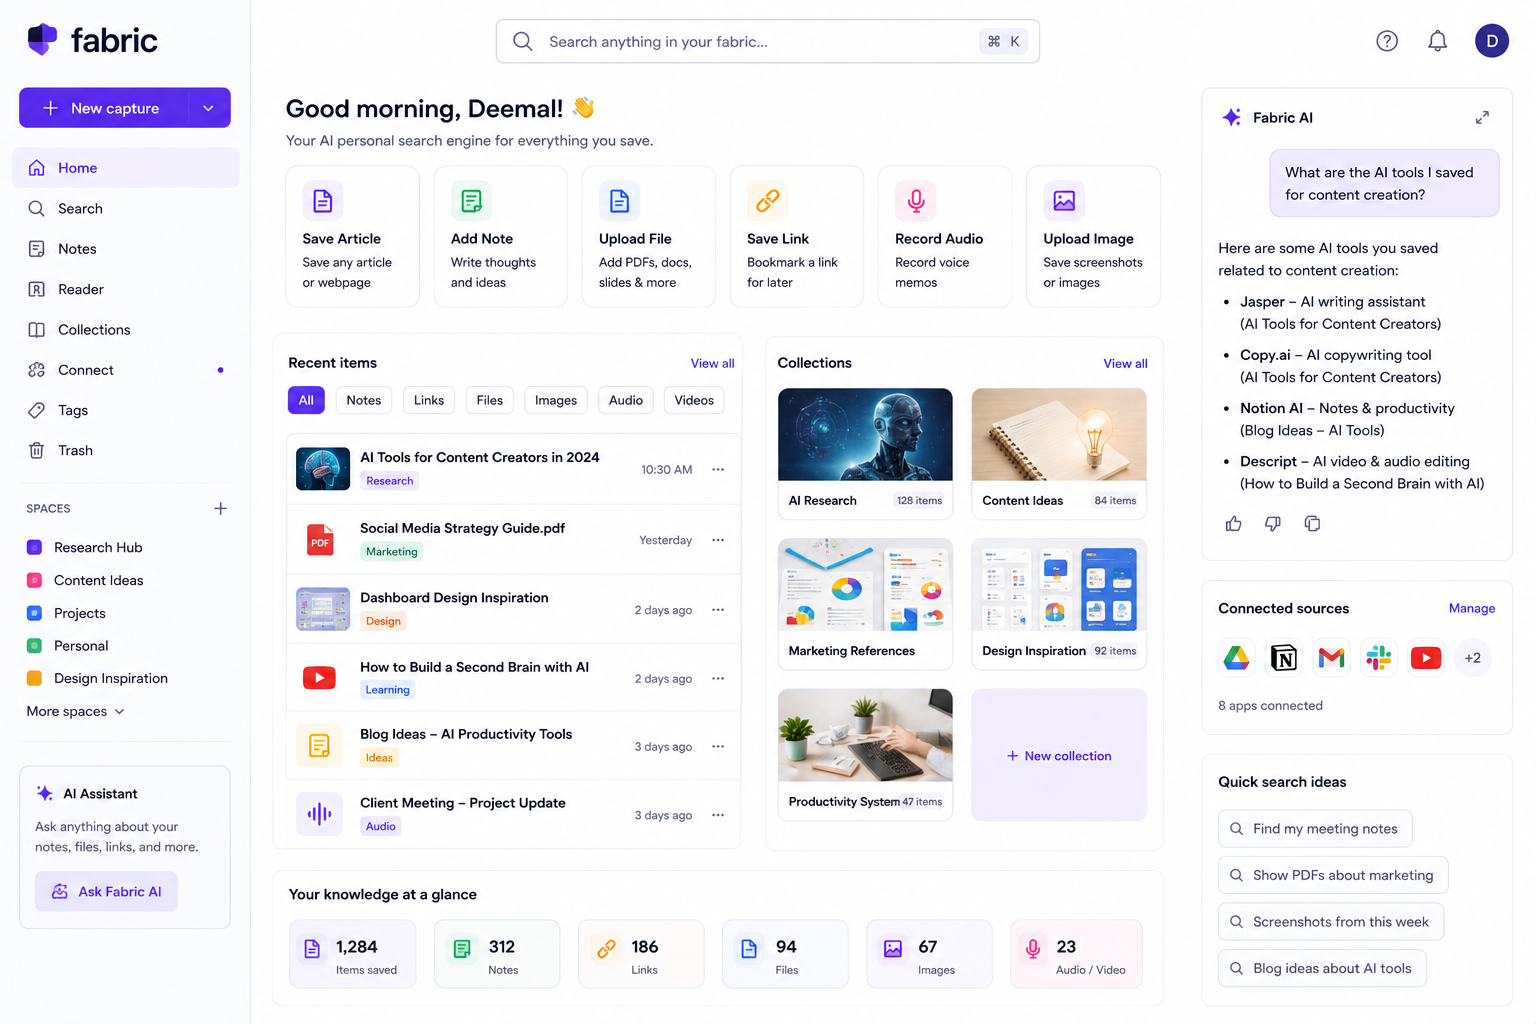This screenshot has width=1536, height=1024.
Task: Filter recent items by Videos
Action: (x=694, y=400)
